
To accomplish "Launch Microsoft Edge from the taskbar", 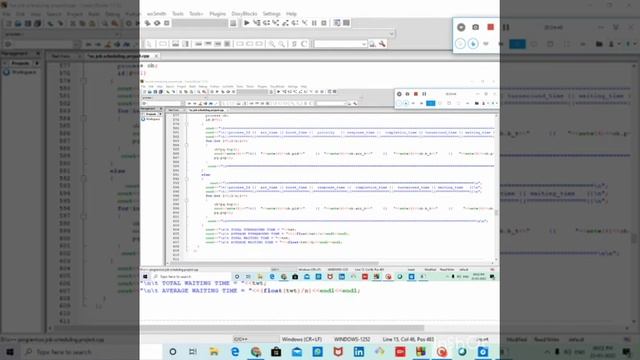I will click(x=235, y=351).
